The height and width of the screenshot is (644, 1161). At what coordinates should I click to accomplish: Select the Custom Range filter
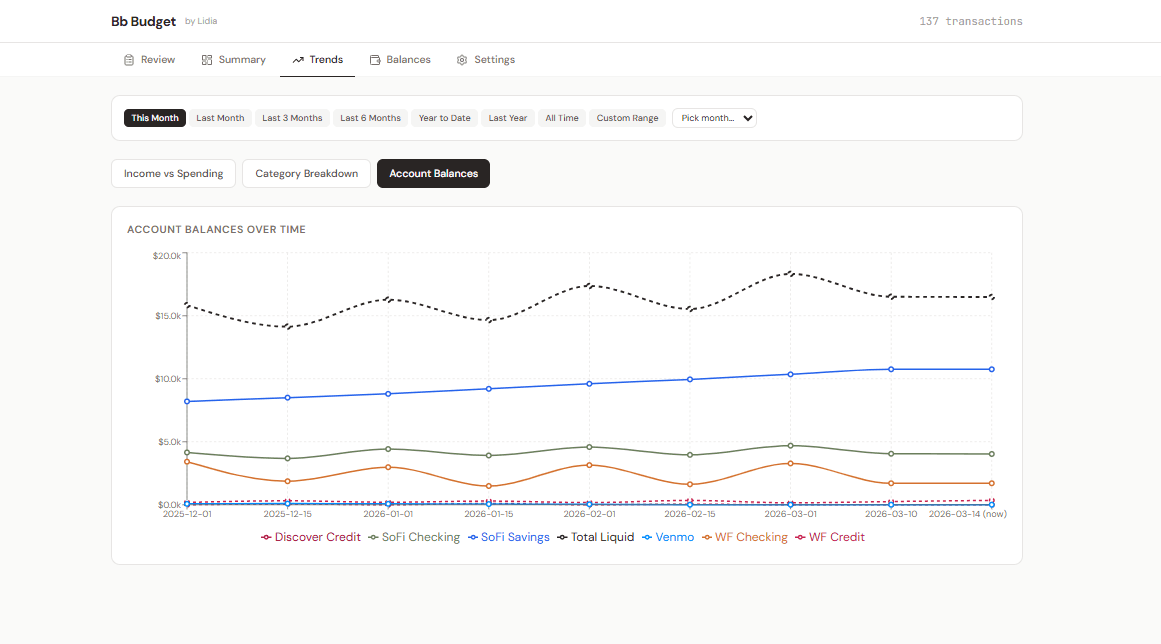click(x=627, y=118)
